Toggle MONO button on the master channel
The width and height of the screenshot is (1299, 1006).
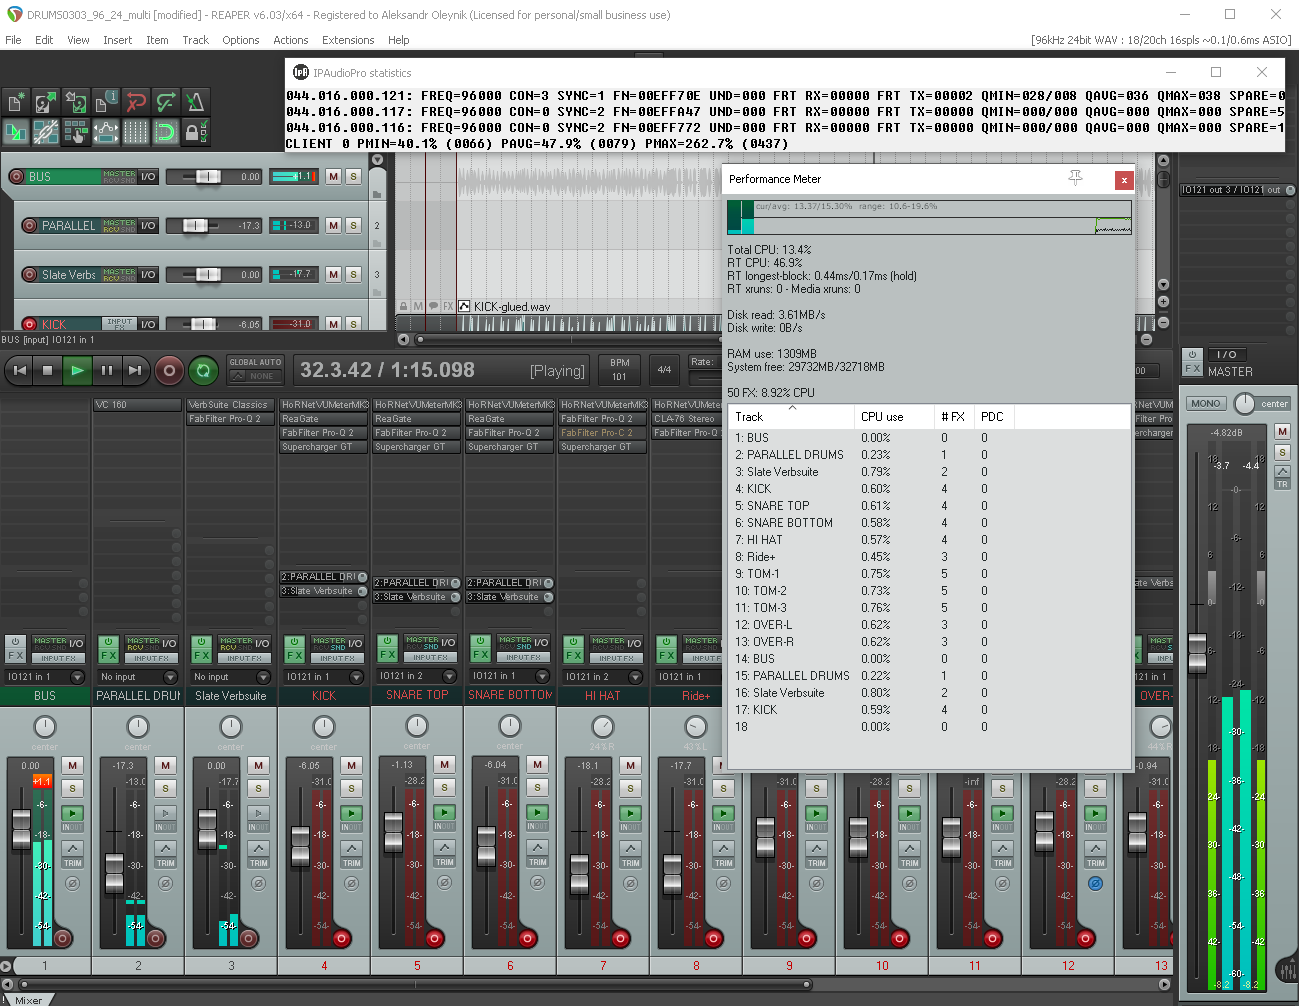(x=1205, y=404)
